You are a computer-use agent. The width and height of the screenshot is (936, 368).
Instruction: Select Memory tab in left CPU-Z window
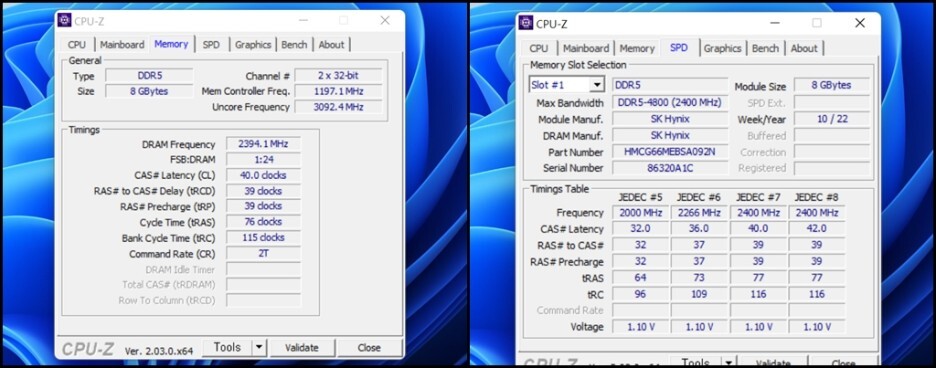point(171,44)
